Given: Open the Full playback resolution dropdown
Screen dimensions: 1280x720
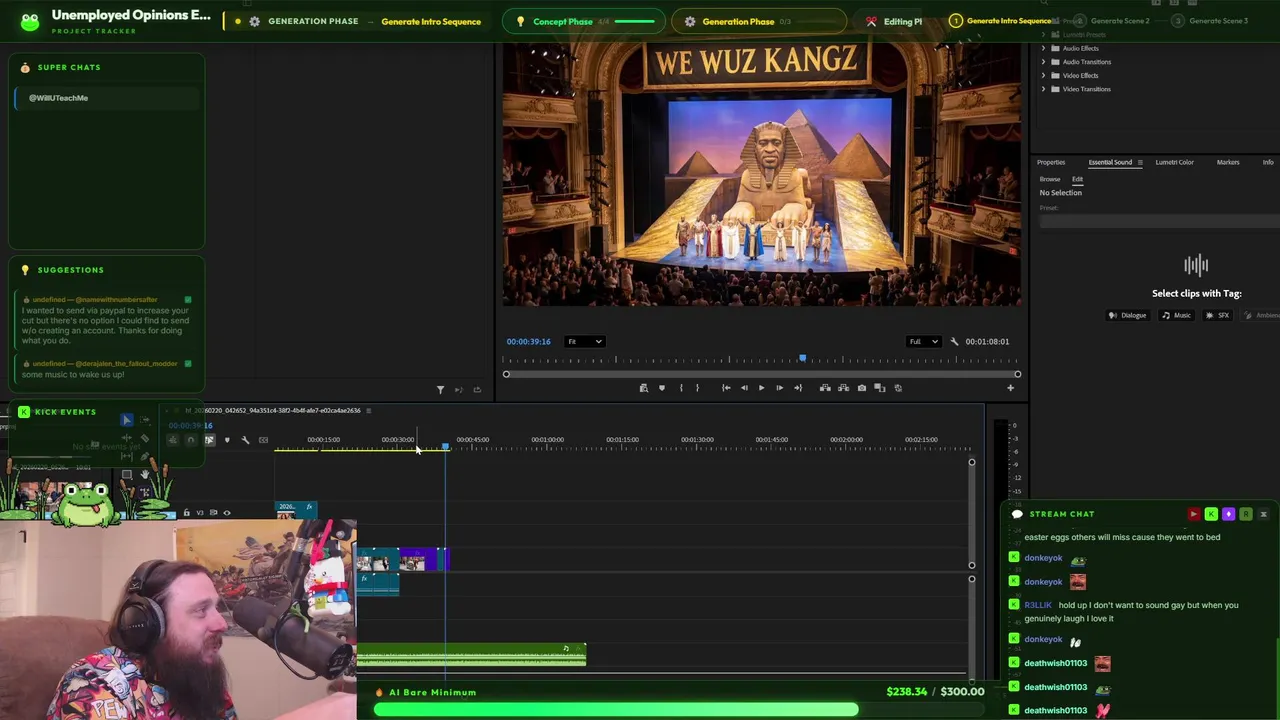Looking at the screenshot, I should (x=924, y=342).
